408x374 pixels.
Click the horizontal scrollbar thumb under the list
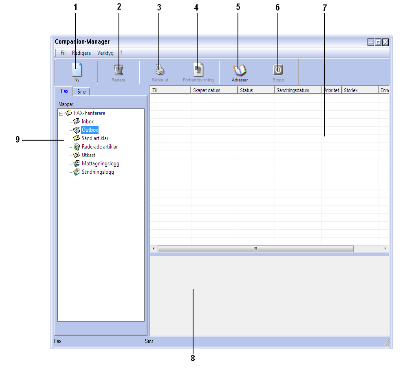(x=255, y=249)
